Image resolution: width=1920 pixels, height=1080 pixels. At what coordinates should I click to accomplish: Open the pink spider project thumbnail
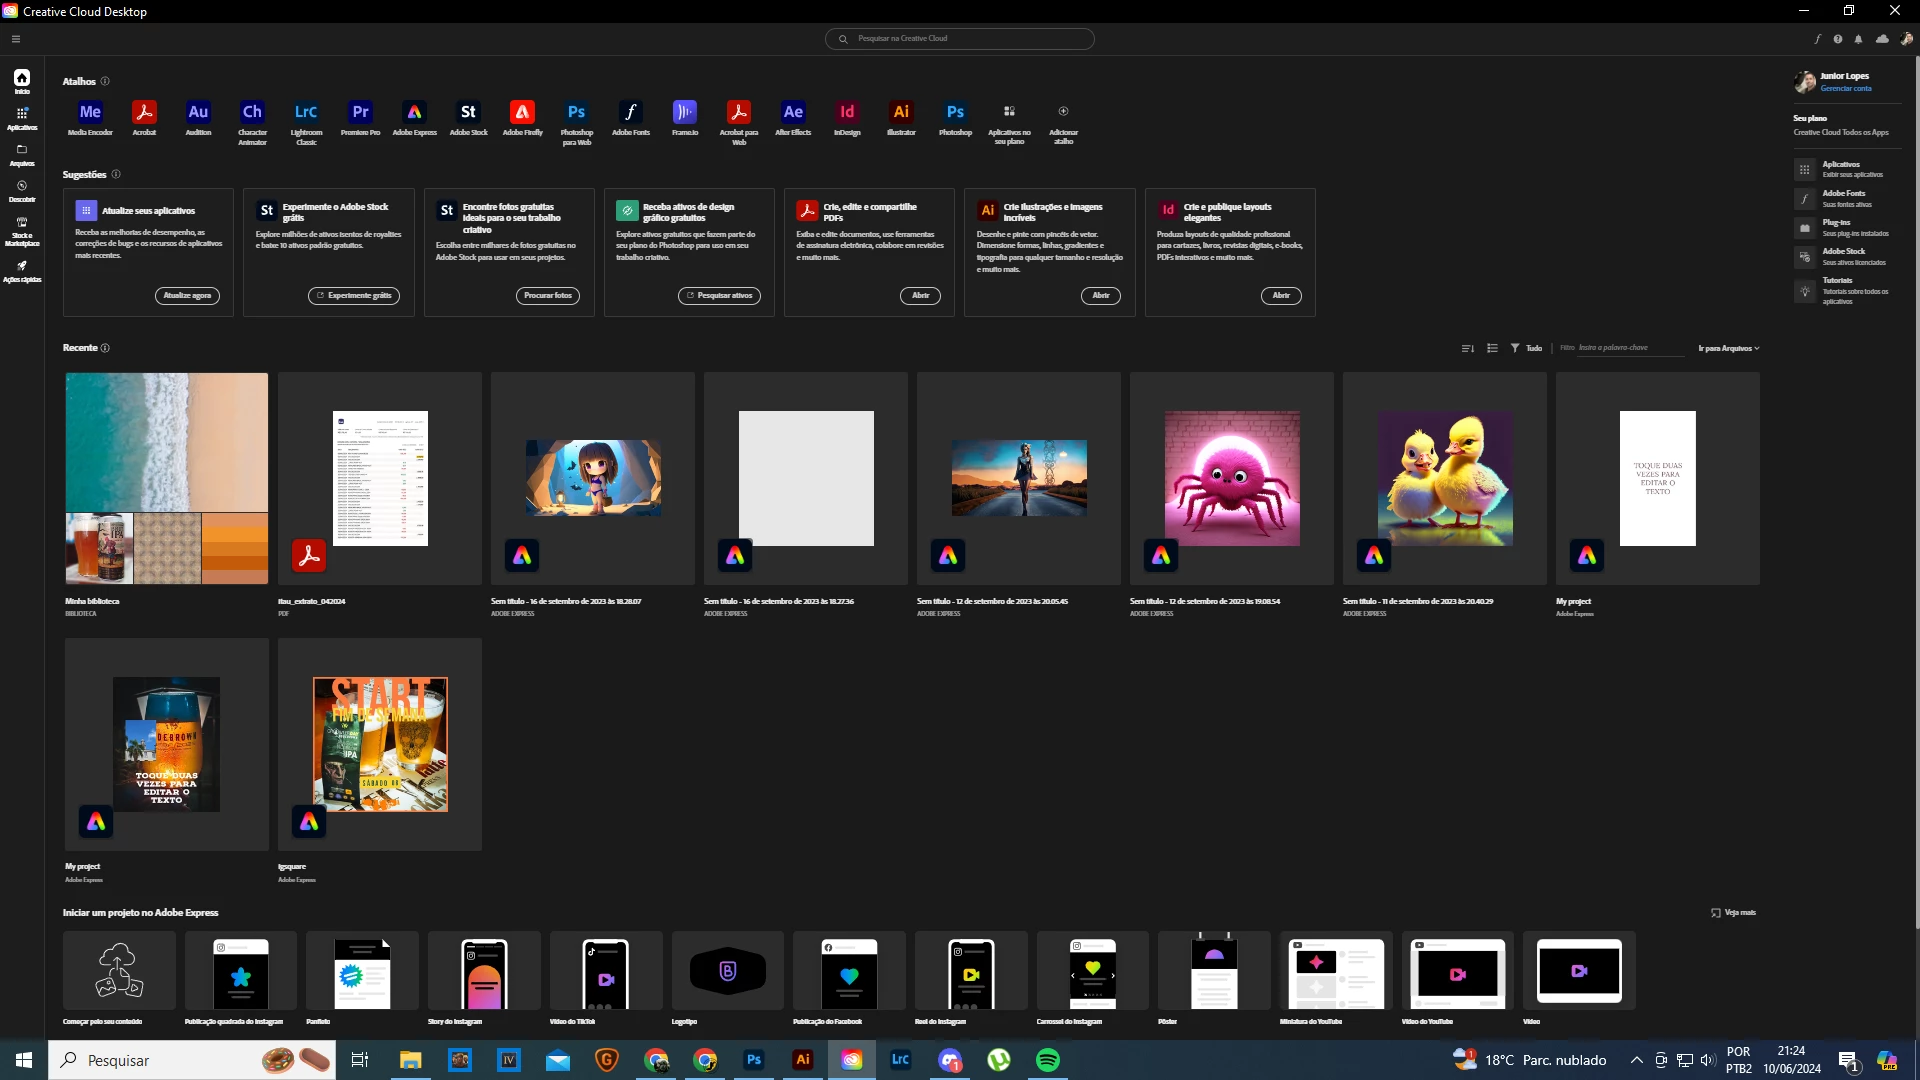[x=1232, y=478]
